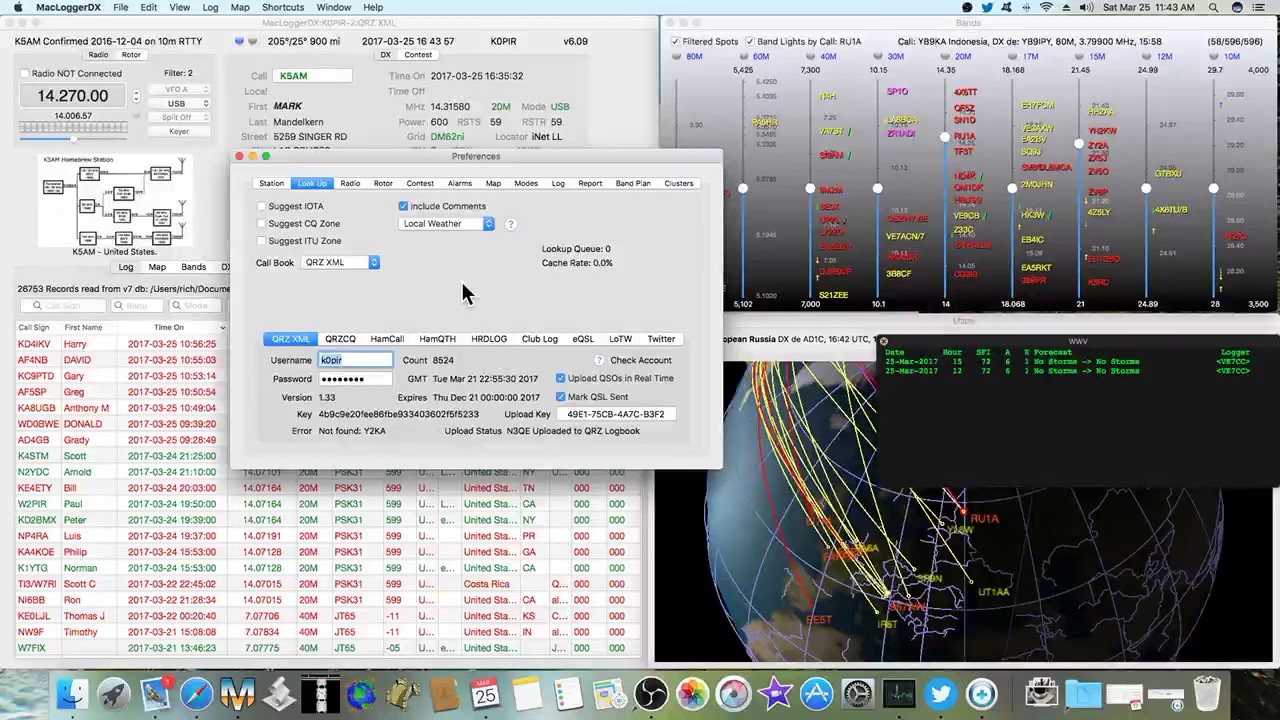This screenshot has height=720, width=1280.
Task: Click the 15M band slider knob
Action: (1079, 143)
